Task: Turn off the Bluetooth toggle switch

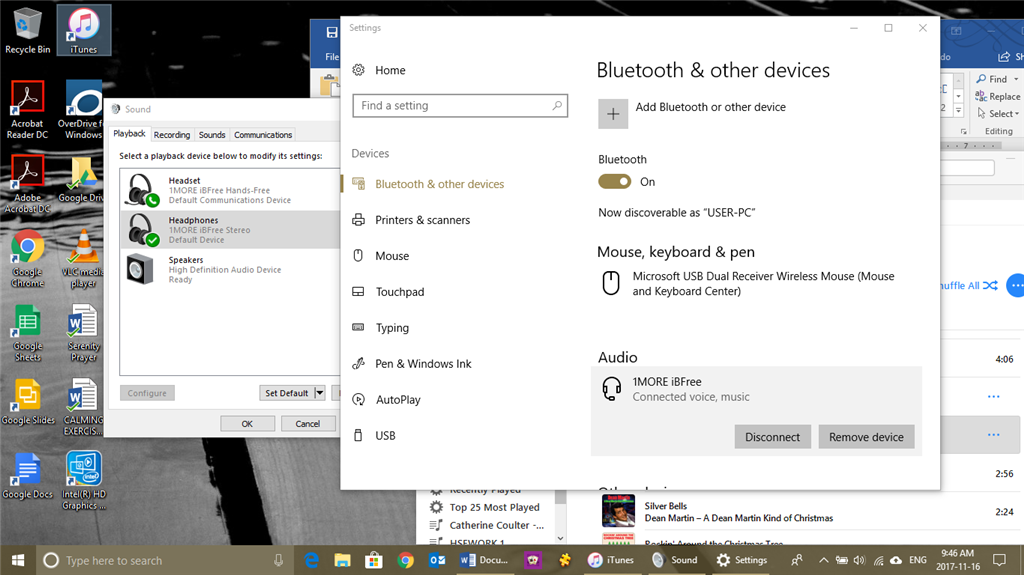Action: [x=615, y=182]
